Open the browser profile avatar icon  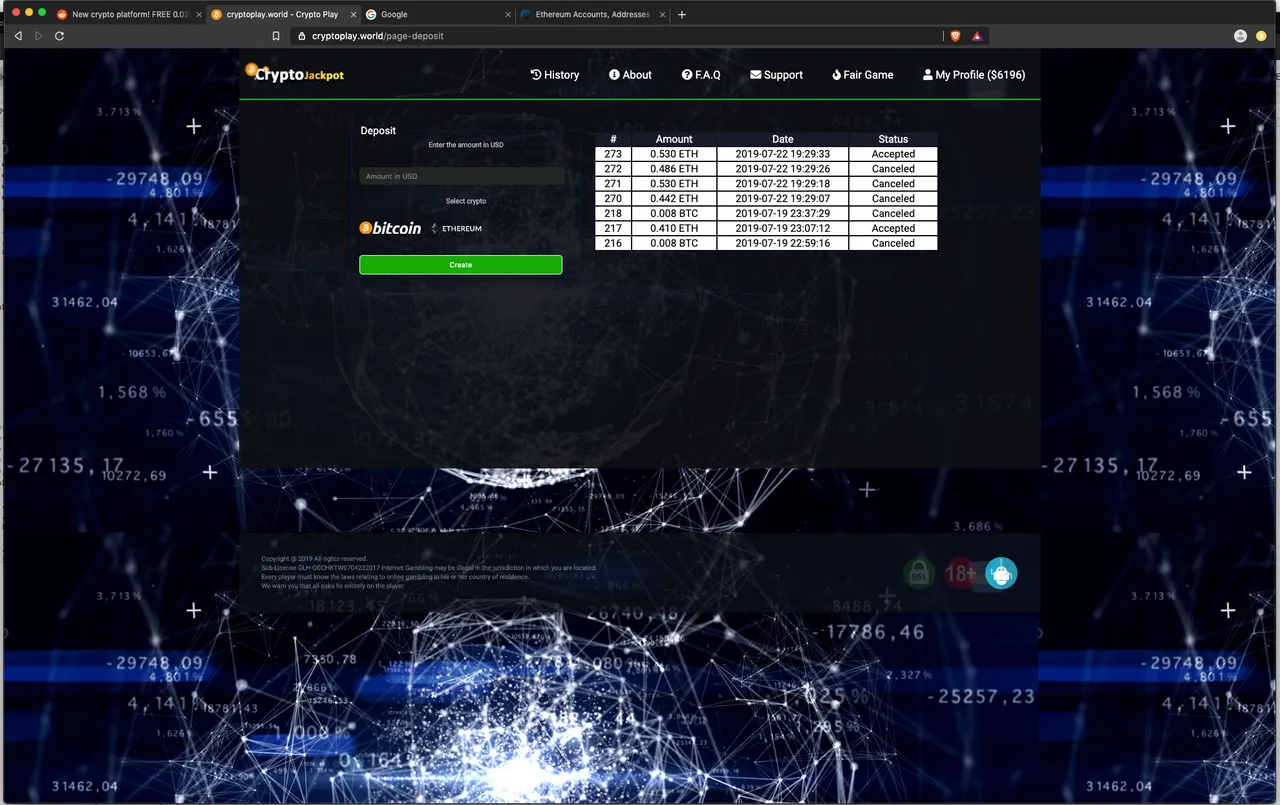click(1240, 36)
